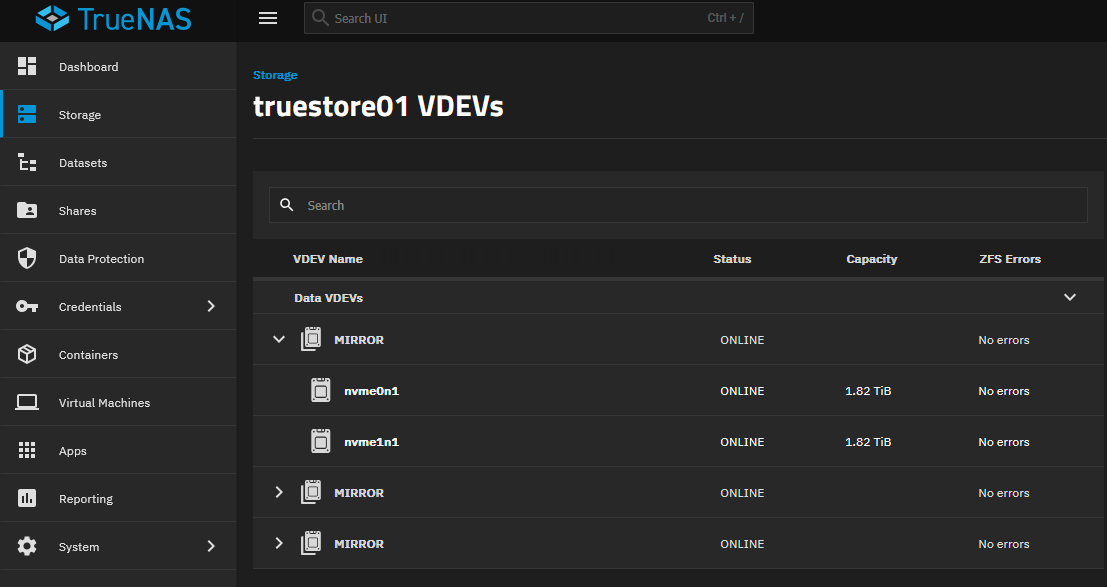Select the Data VDEVs group label

click(x=328, y=298)
